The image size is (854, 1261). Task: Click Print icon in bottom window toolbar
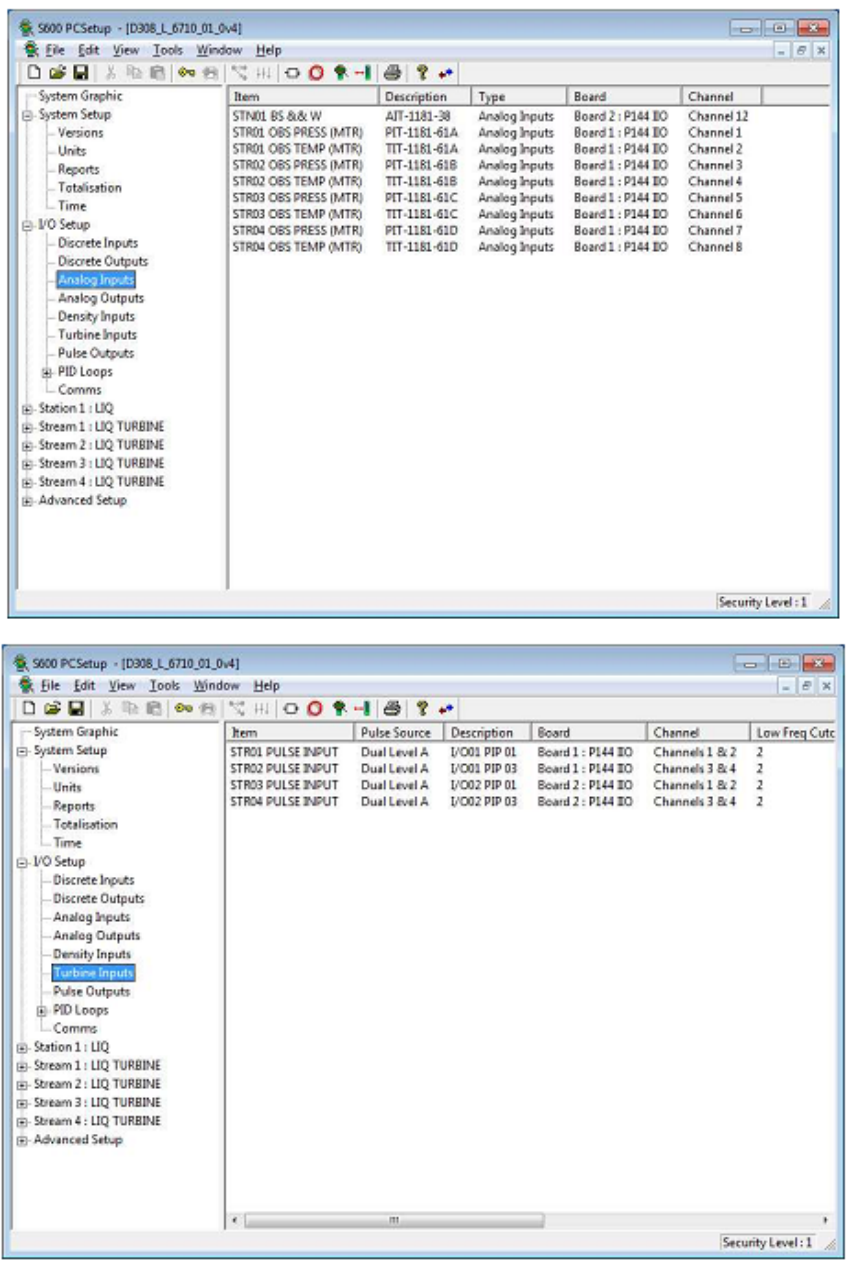click(x=391, y=709)
